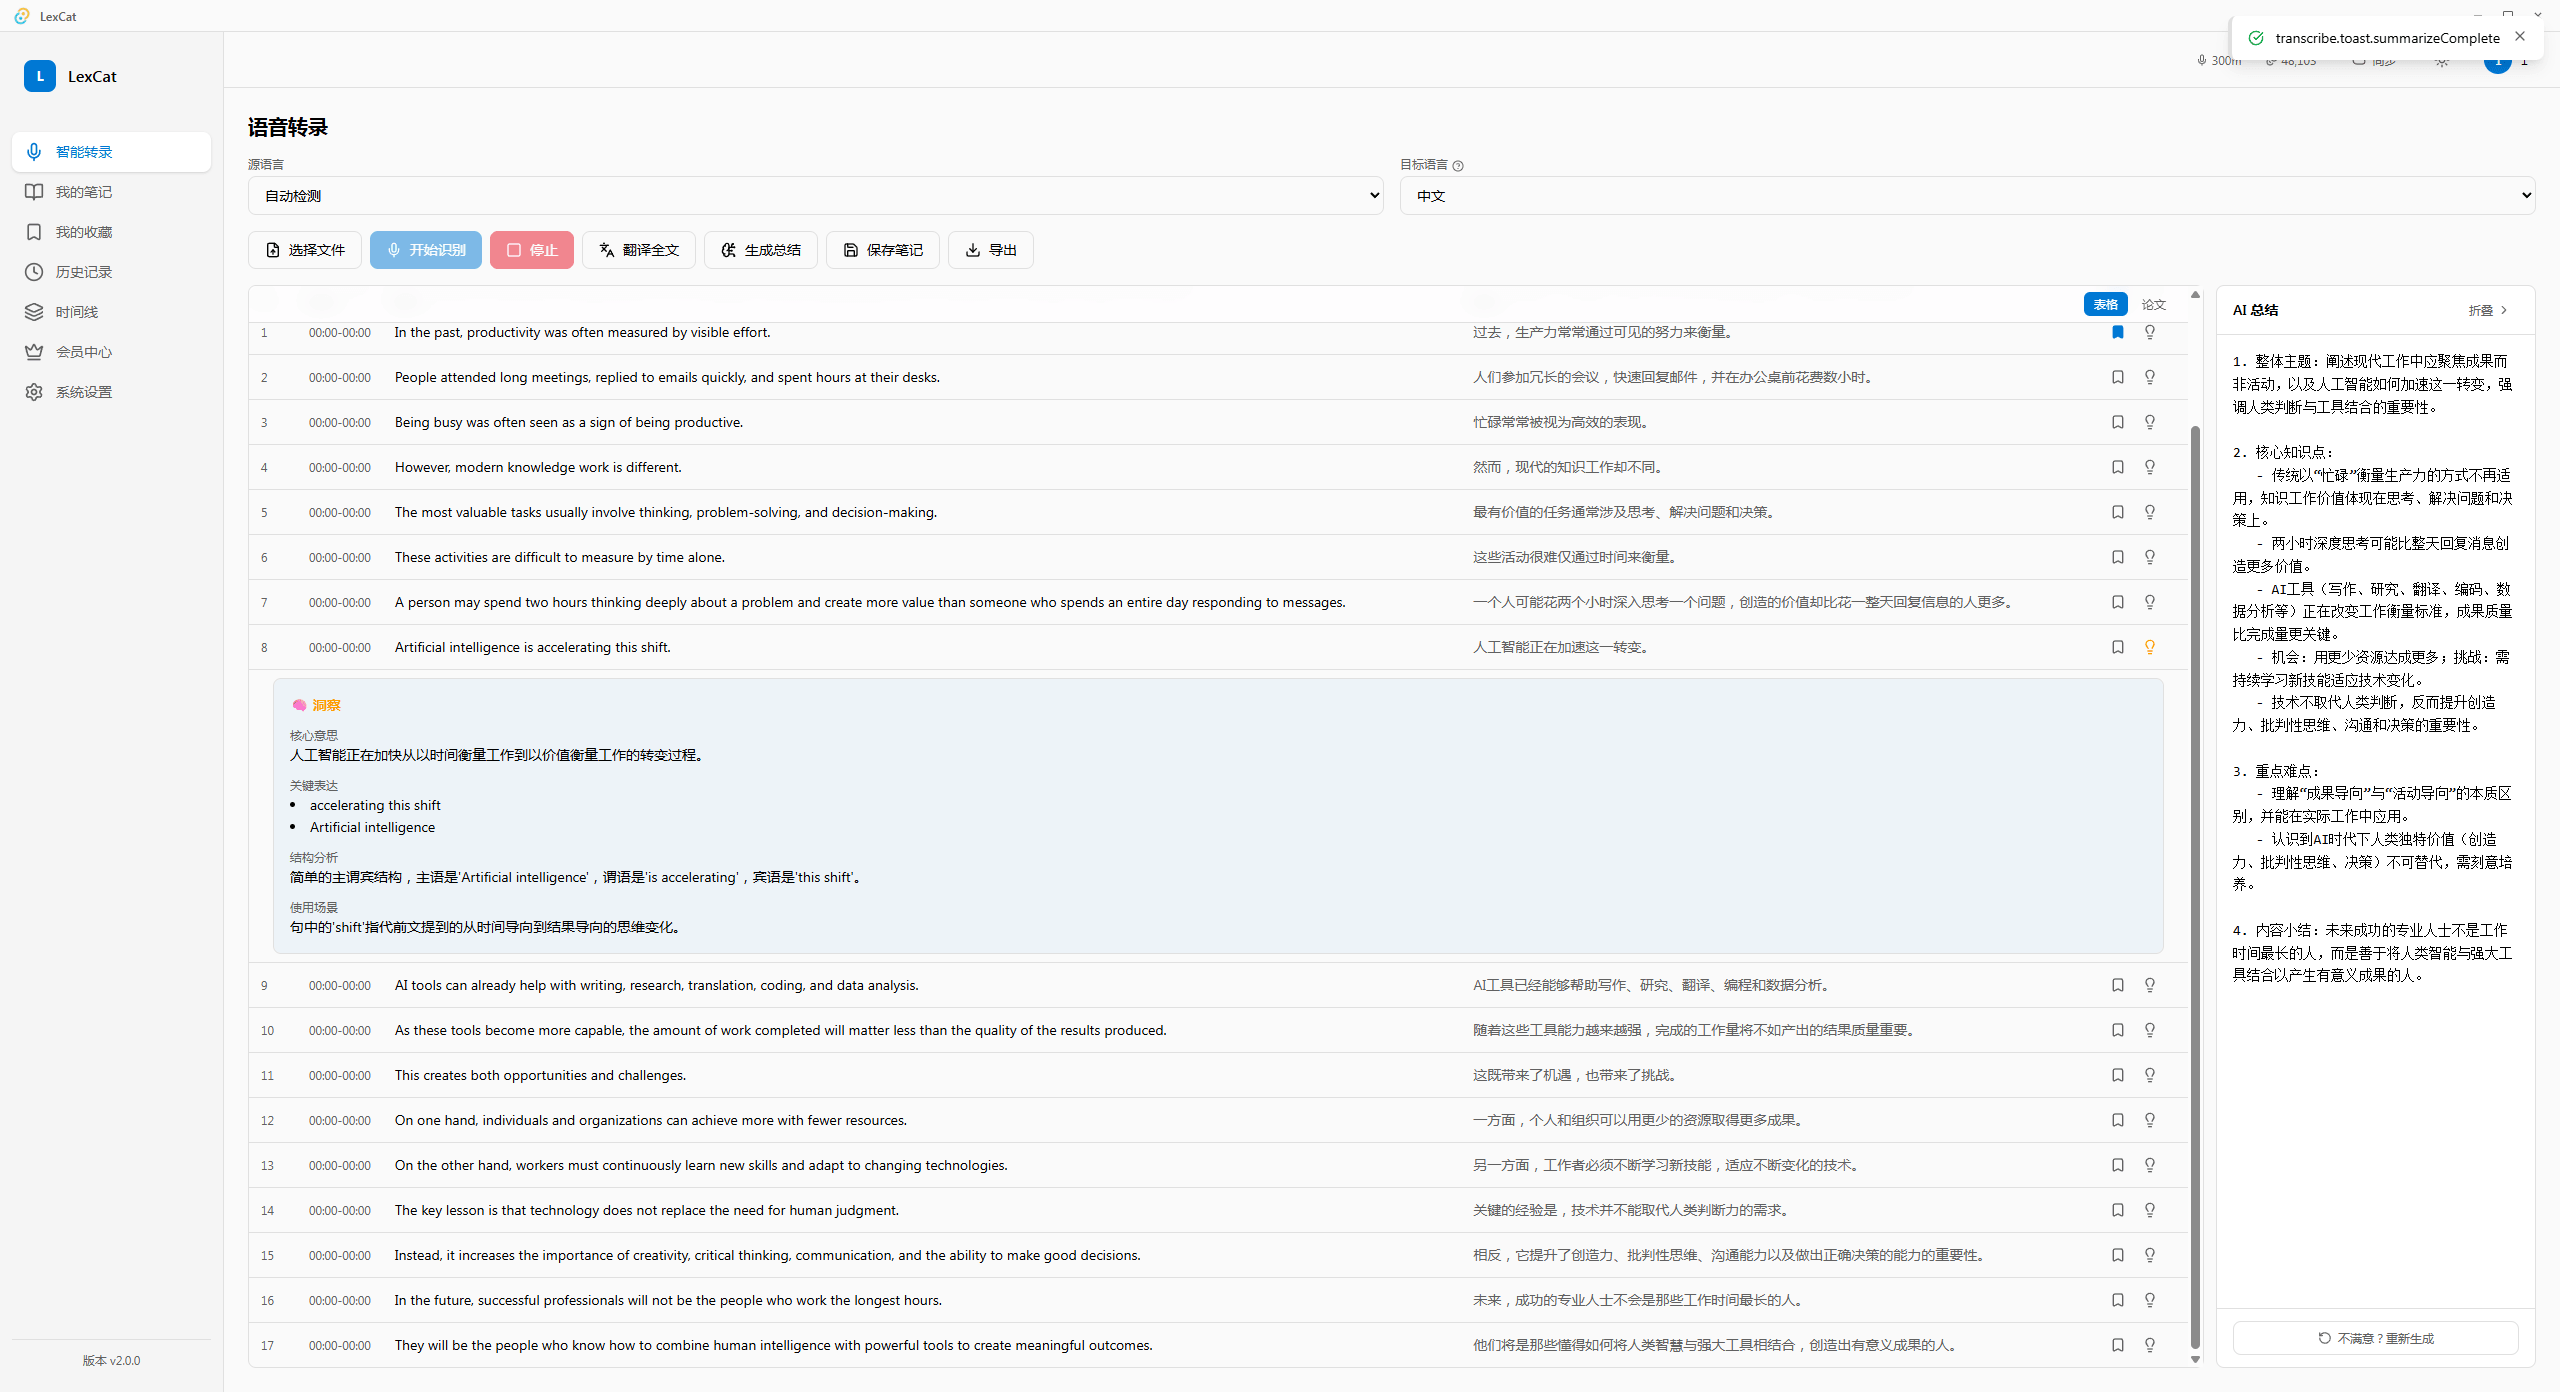Click the 导出 export button

[x=991, y=250]
